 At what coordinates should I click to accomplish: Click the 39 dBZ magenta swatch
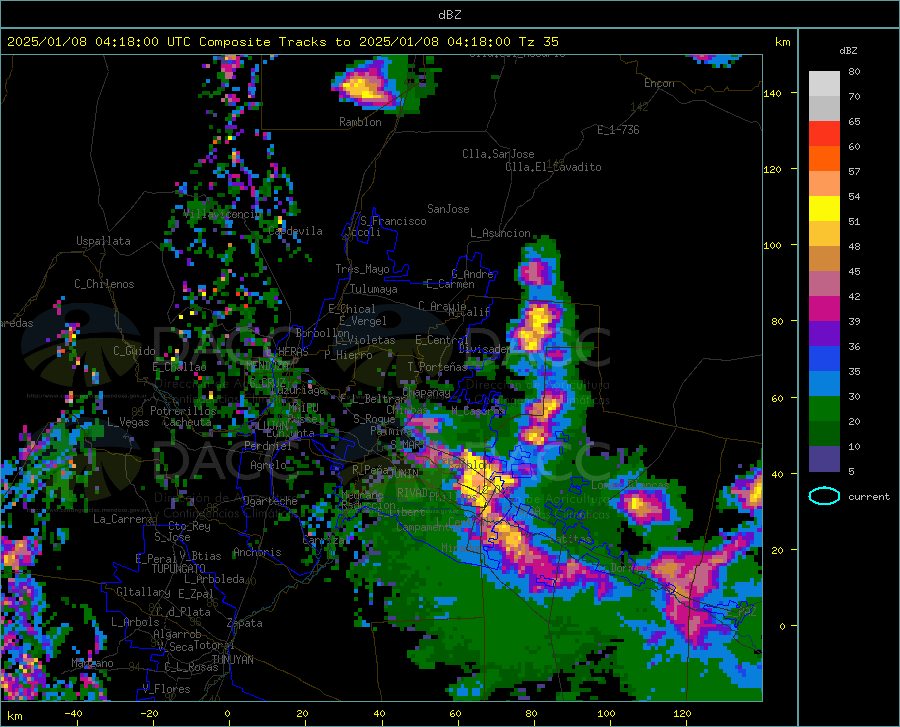824,309
